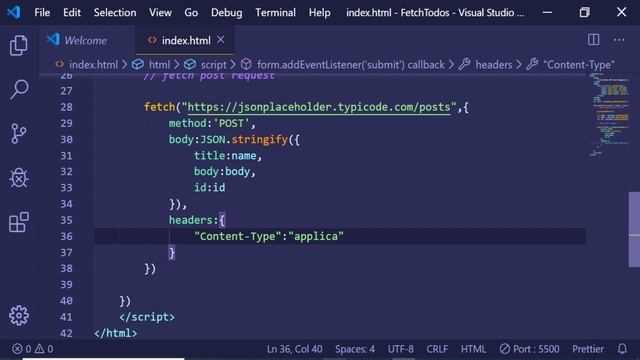Click Ln 36, Col 40 in status bar
The width and height of the screenshot is (640, 360).
tap(294, 349)
